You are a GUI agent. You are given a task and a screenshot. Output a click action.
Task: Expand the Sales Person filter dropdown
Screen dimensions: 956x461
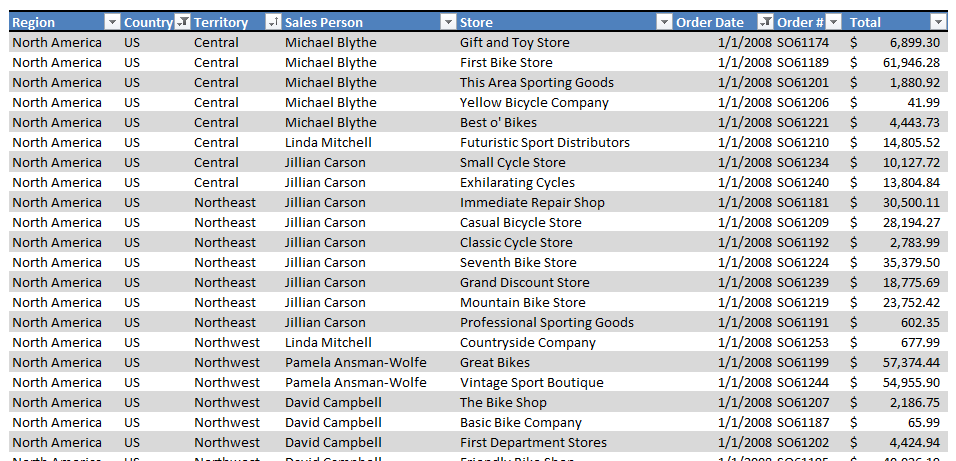click(448, 23)
